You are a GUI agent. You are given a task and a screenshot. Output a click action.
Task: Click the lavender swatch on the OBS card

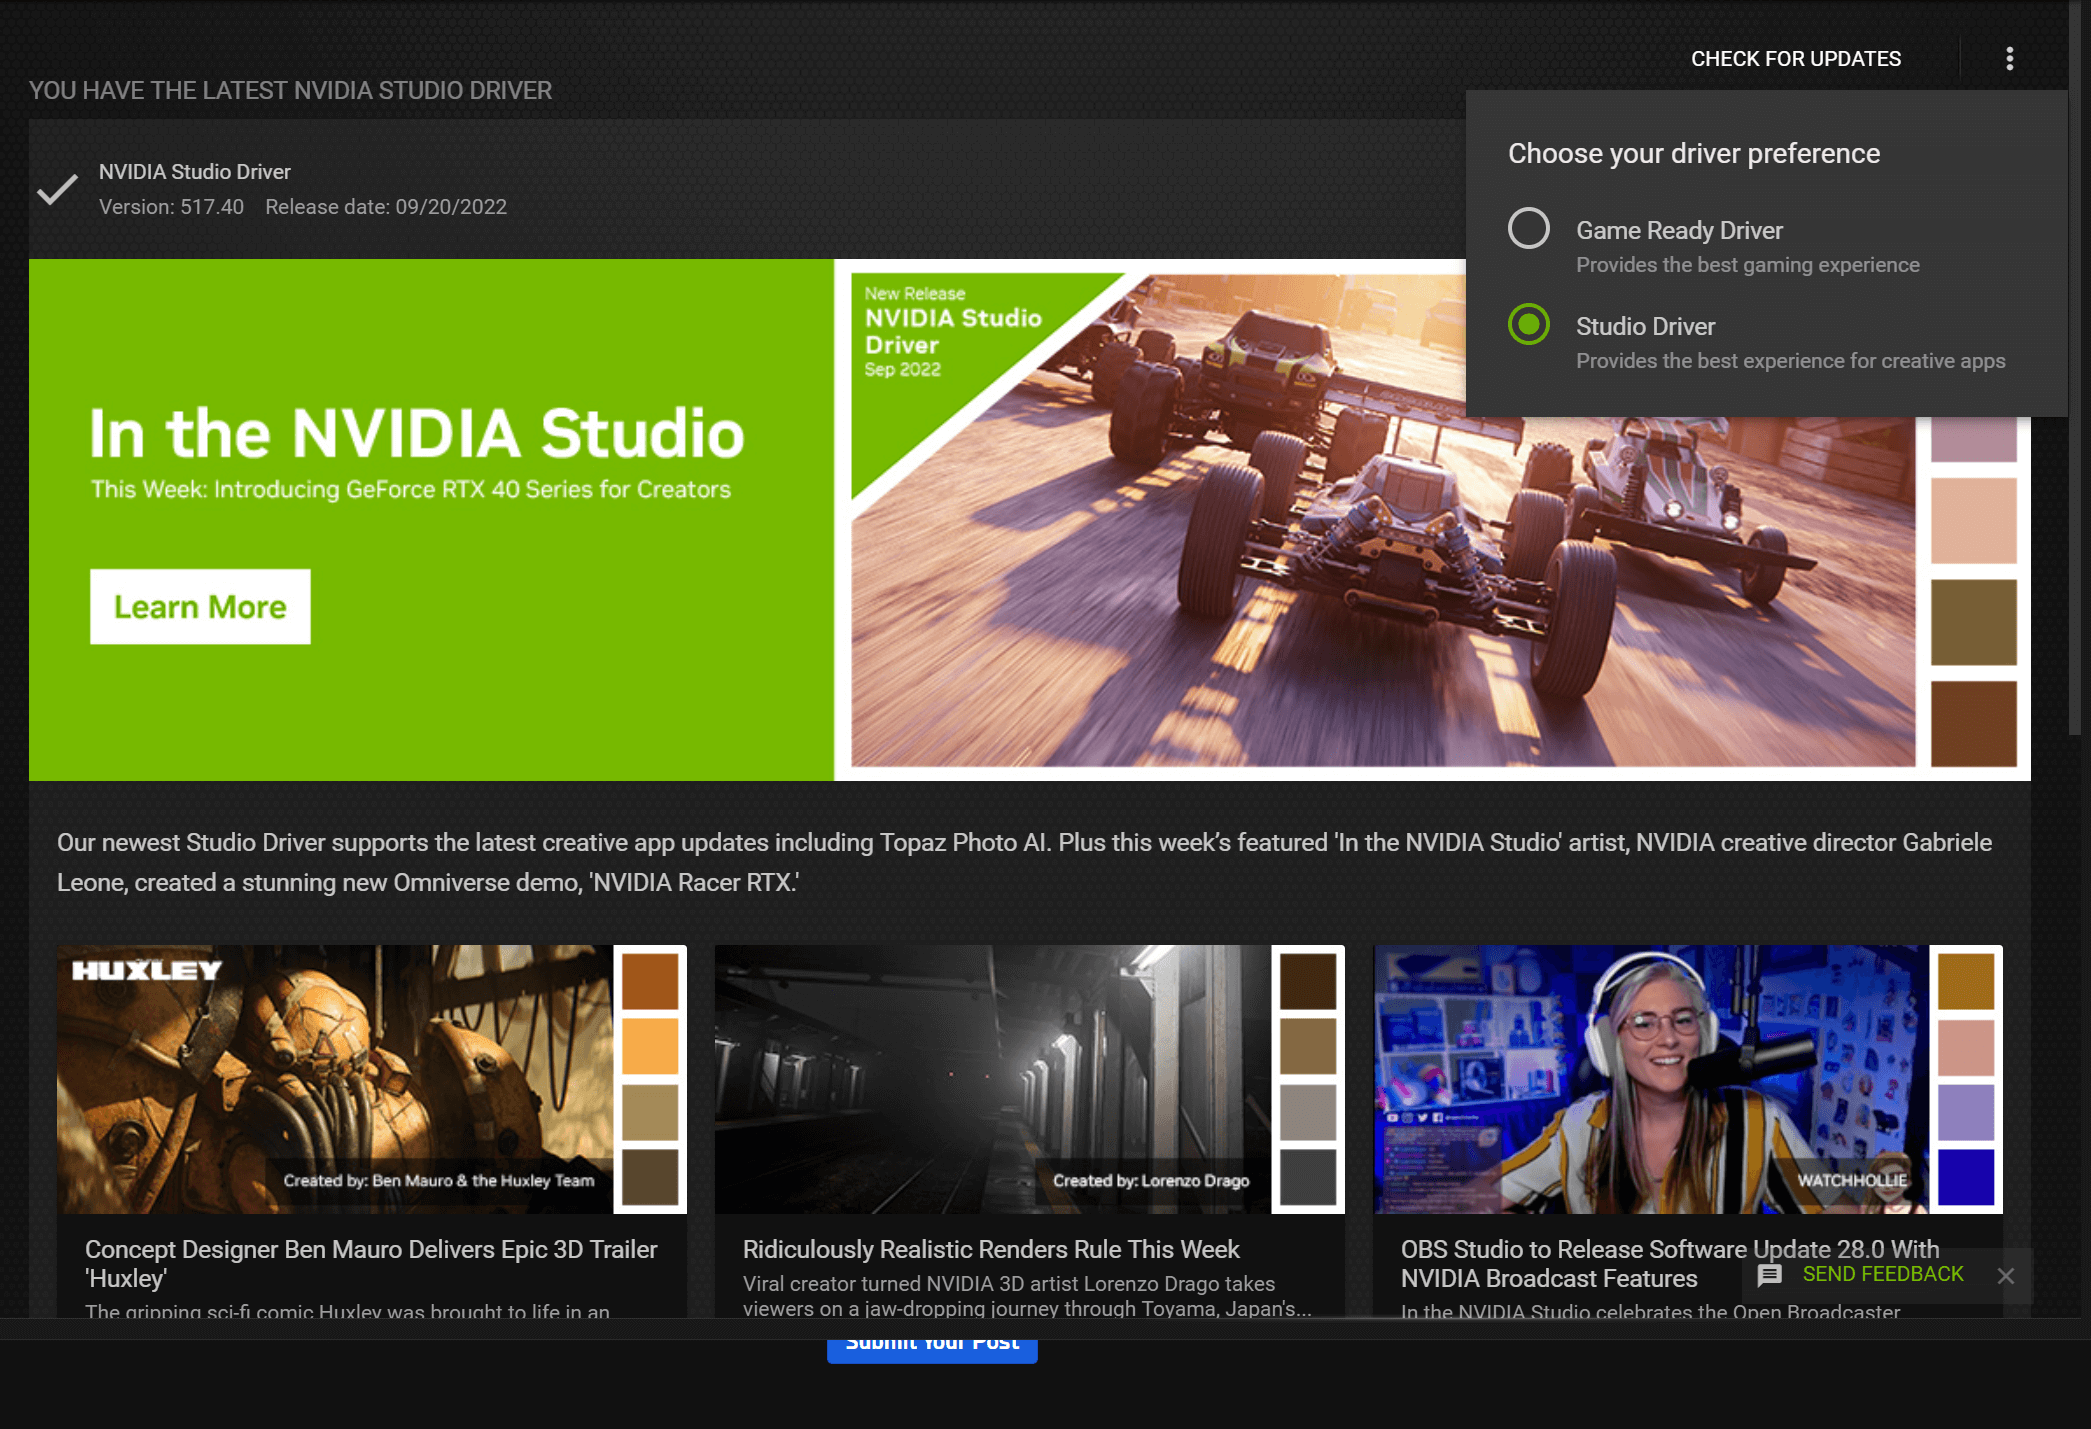[x=1966, y=1112]
